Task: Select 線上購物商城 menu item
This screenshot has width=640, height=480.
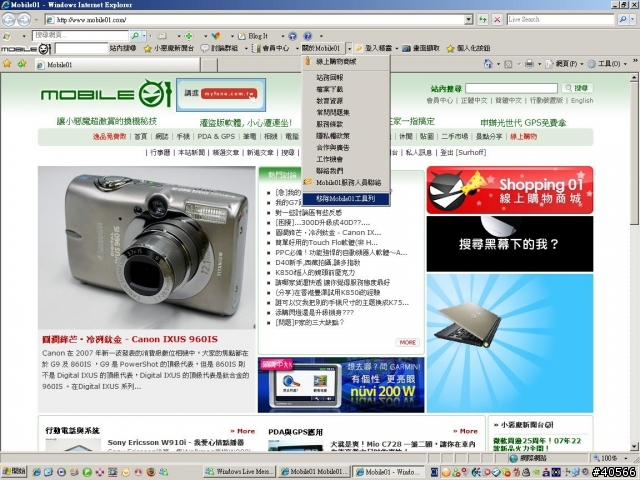Action: 346,62
